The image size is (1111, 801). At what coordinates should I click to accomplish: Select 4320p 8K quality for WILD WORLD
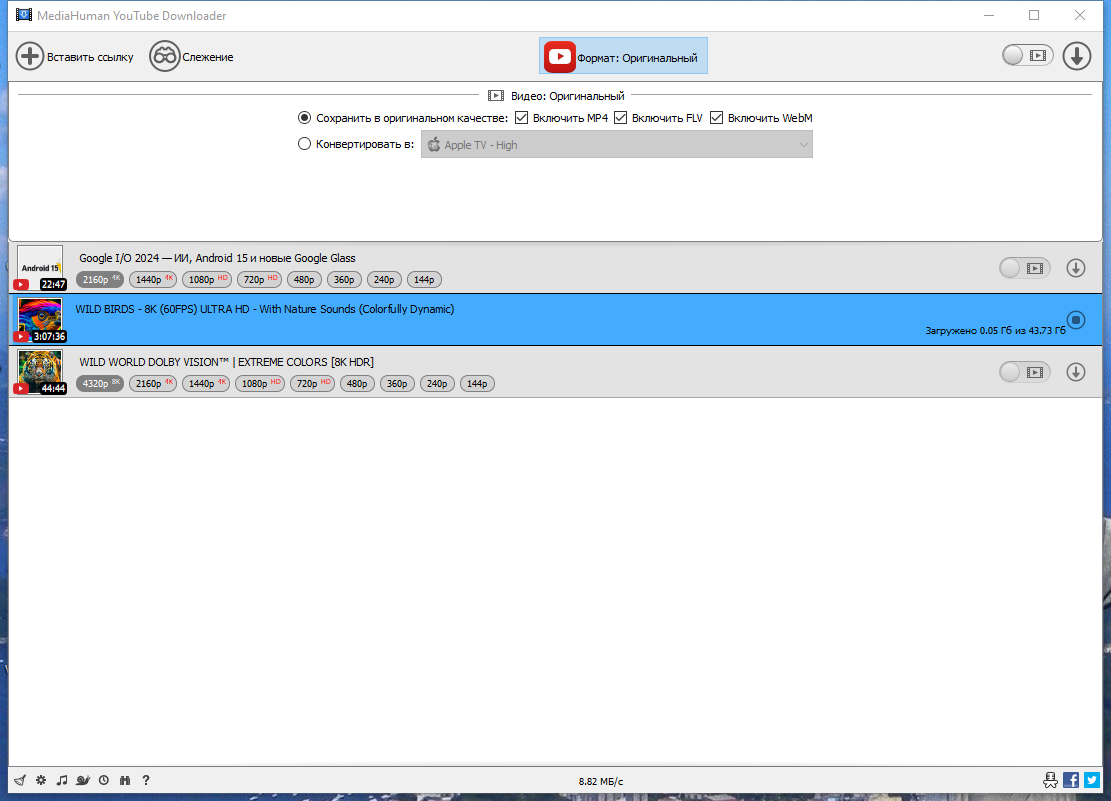[100, 383]
